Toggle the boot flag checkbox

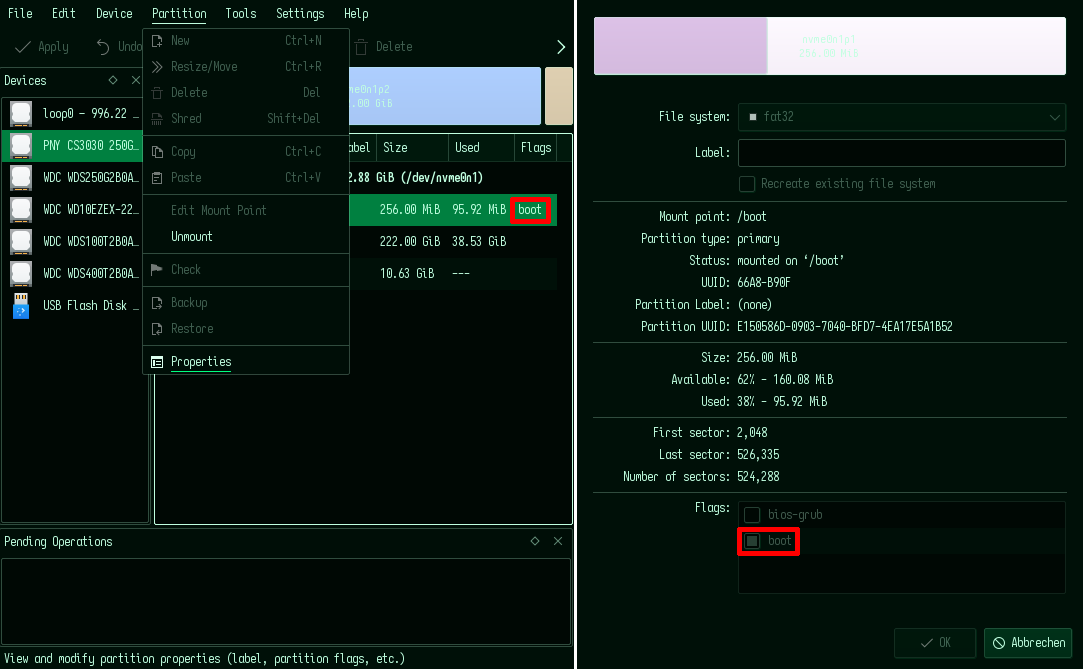point(752,541)
